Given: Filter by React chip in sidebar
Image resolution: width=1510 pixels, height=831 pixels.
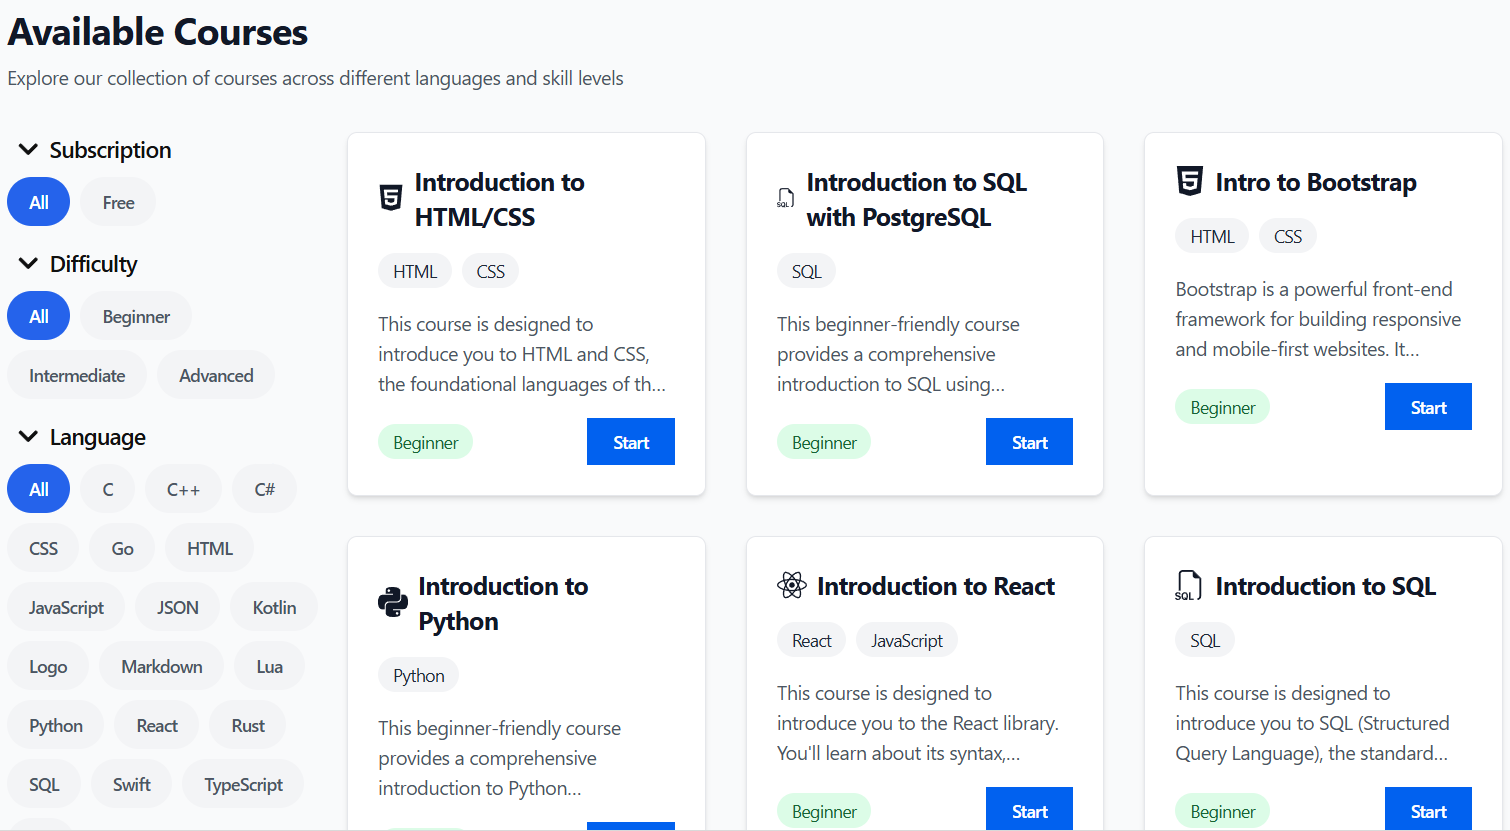Looking at the screenshot, I should pos(157,725).
